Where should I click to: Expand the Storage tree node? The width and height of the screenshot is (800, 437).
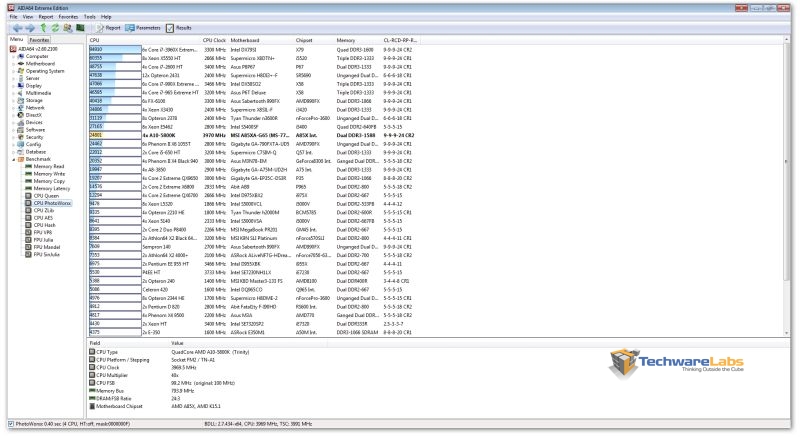click(14, 100)
